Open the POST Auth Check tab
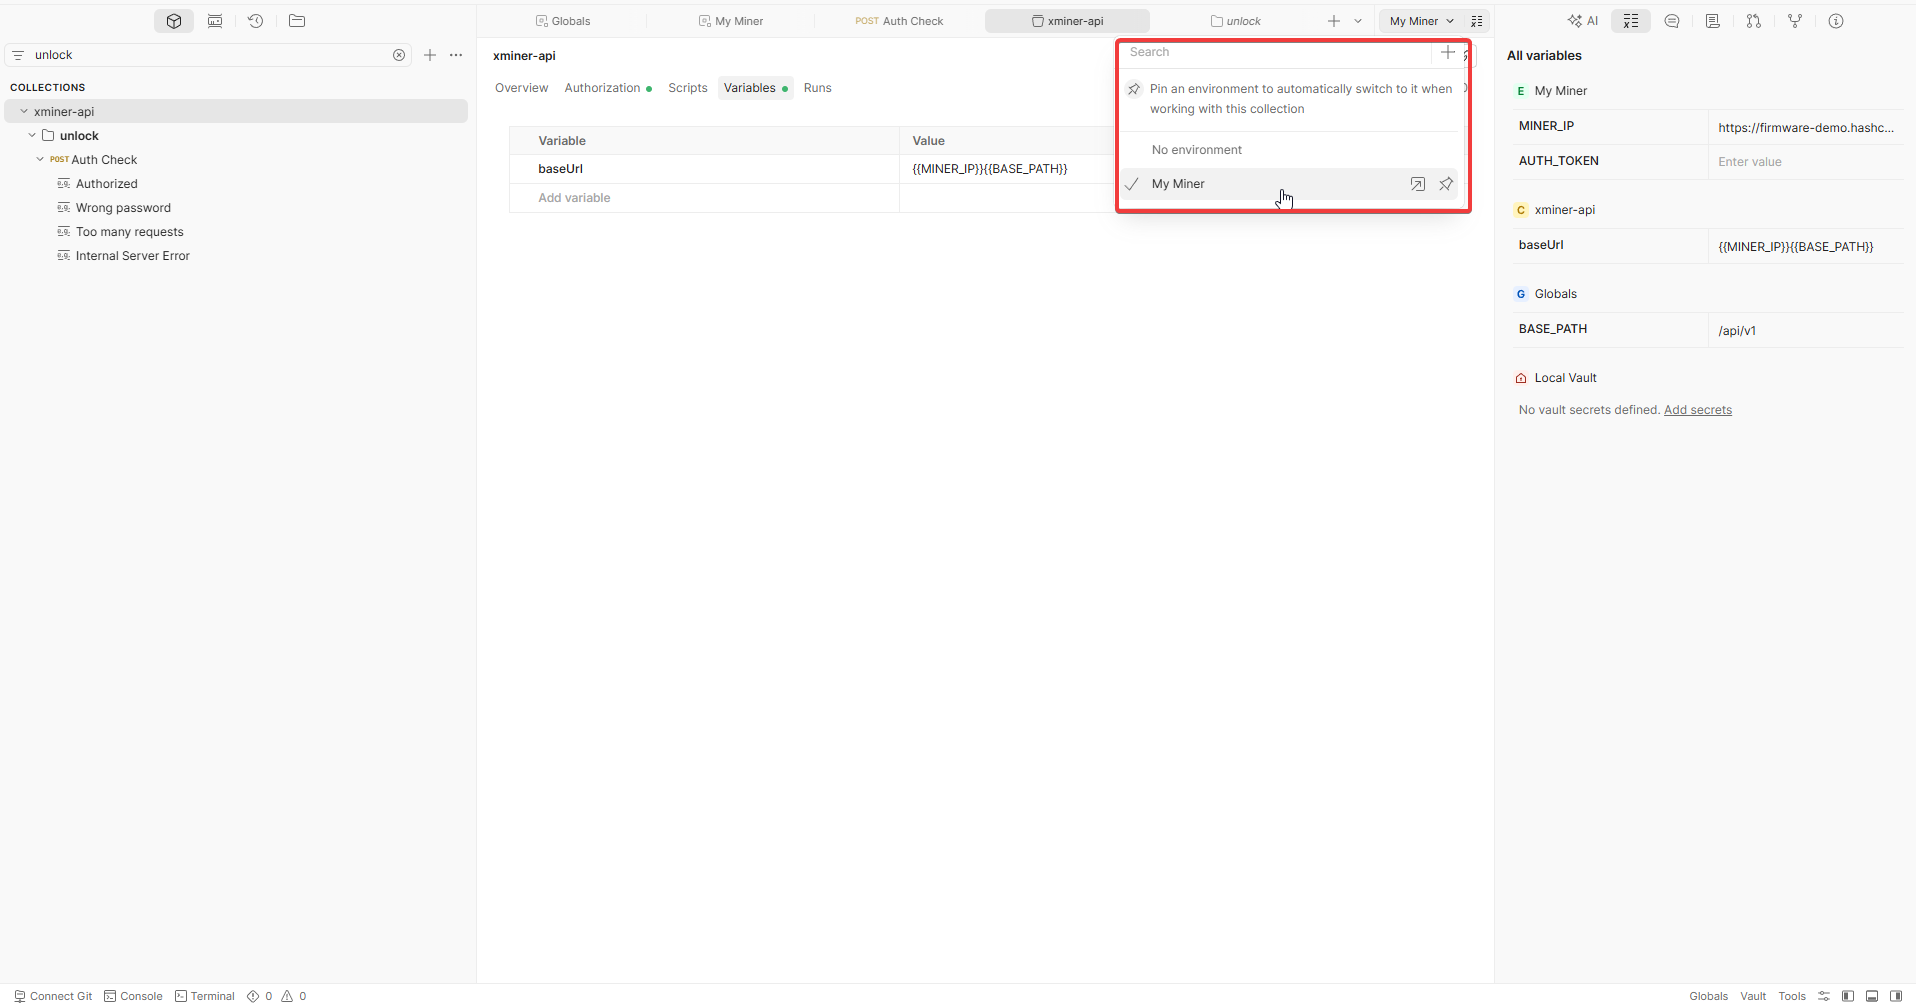Image resolution: width=1916 pixels, height=1008 pixels. [x=899, y=21]
